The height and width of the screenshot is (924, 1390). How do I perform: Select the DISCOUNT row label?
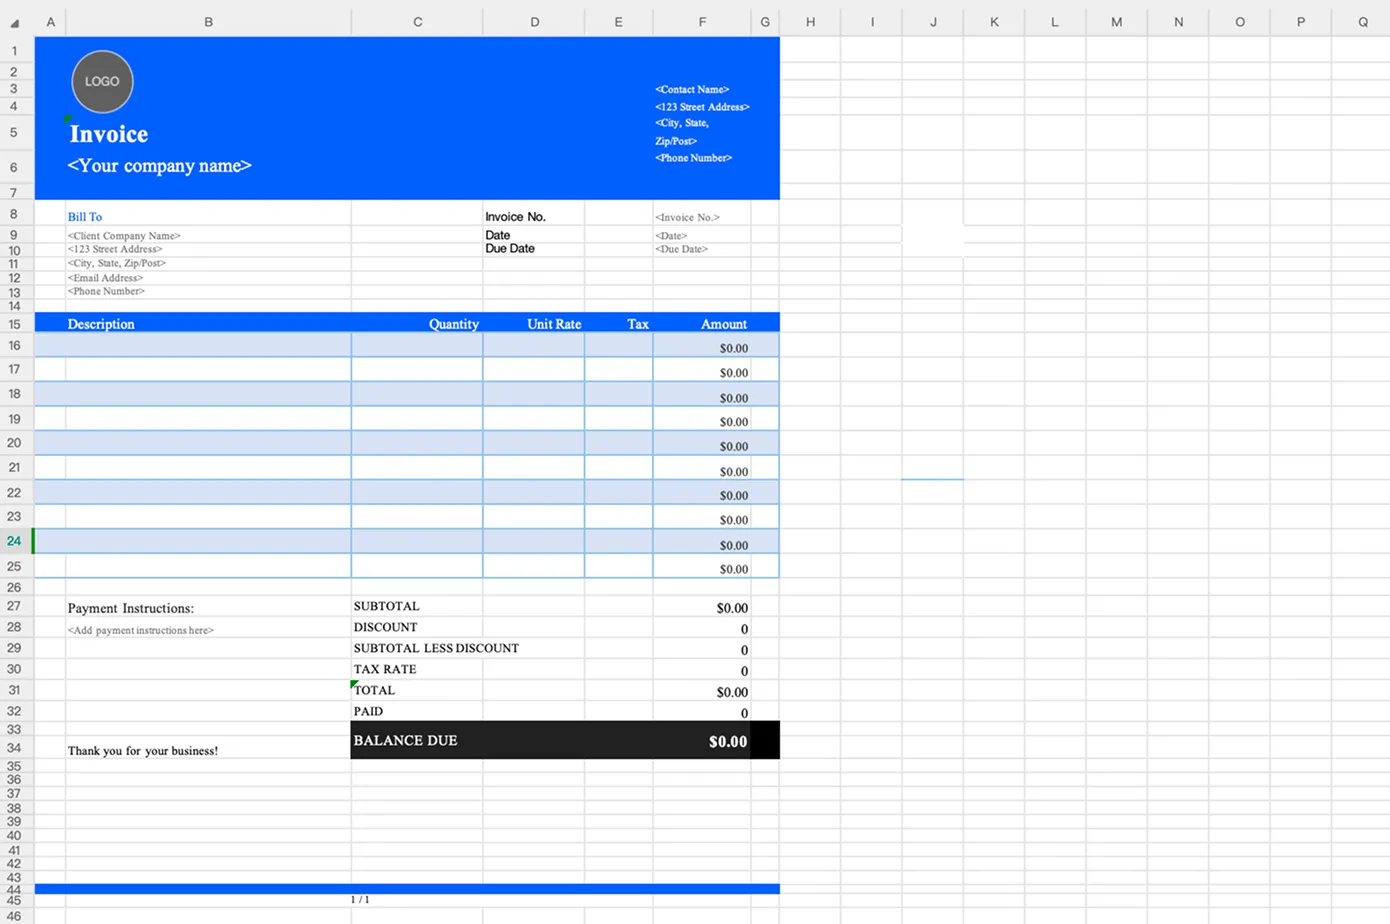(x=385, y=627)
